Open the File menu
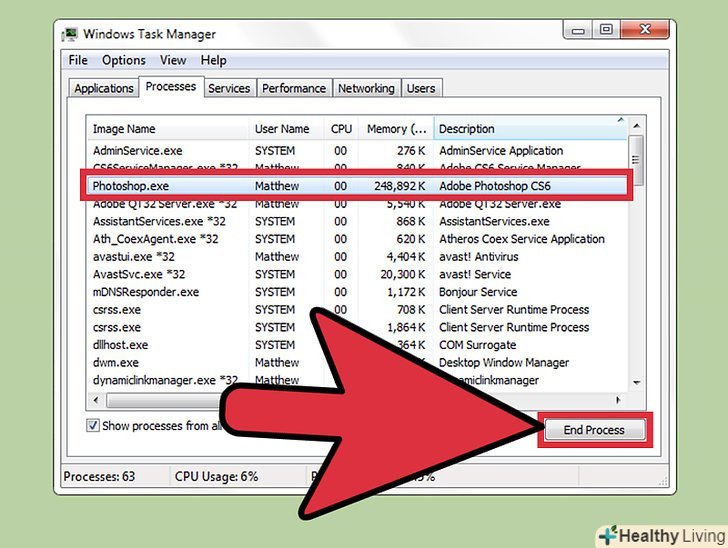Image resolution: width=728 pixels, height=548 pixels. click(78, 60)
